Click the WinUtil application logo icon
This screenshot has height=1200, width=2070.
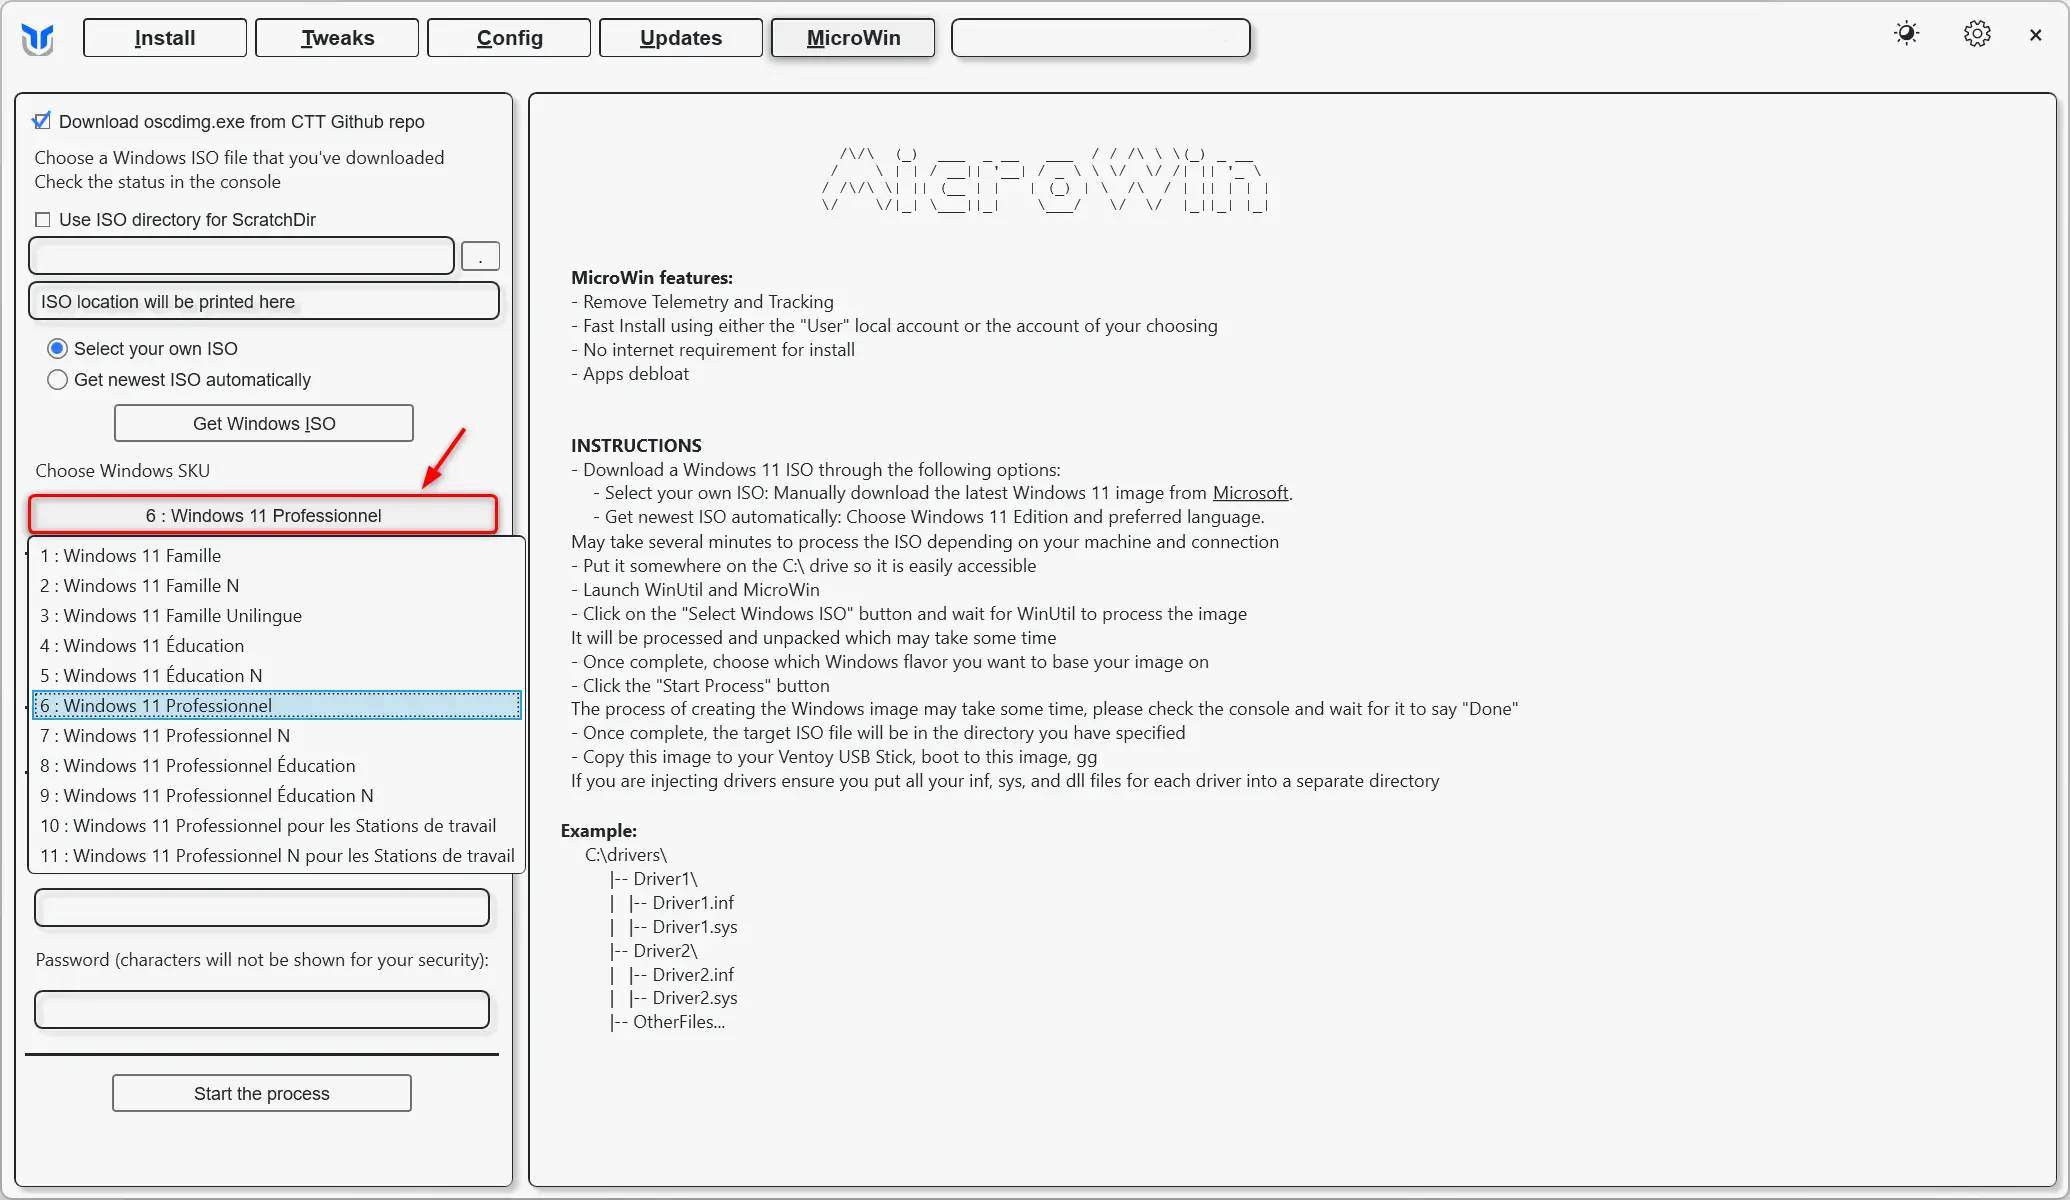(40, 39)
